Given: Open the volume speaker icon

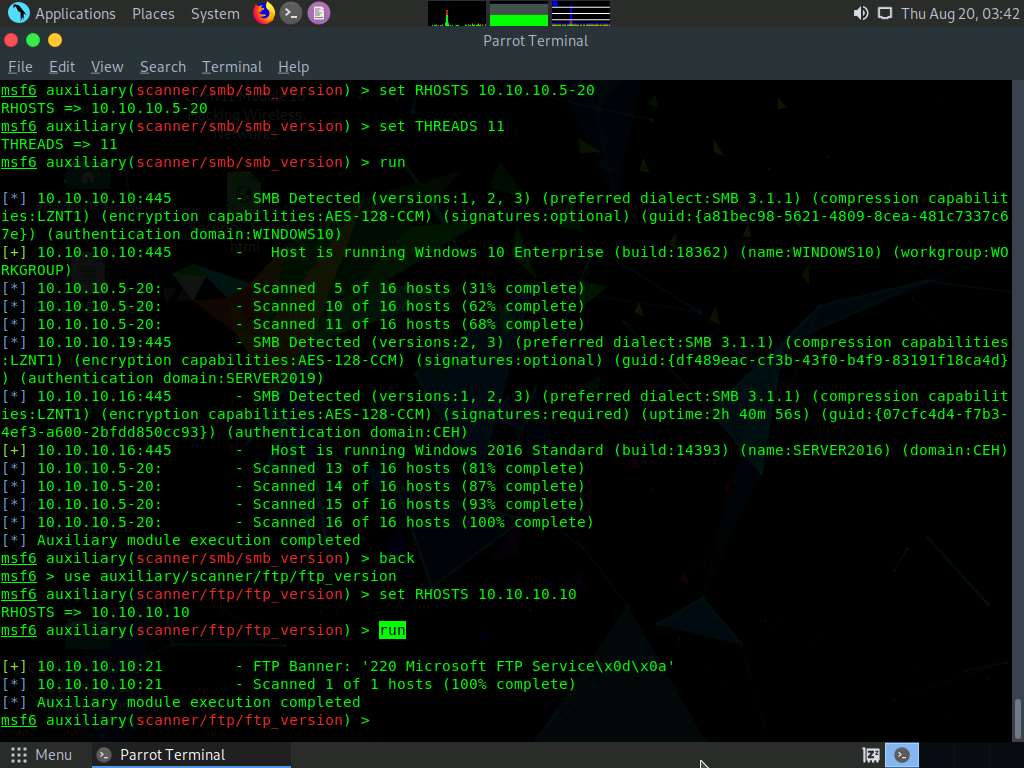Looking at the screenshot, I should coord(861,13).
